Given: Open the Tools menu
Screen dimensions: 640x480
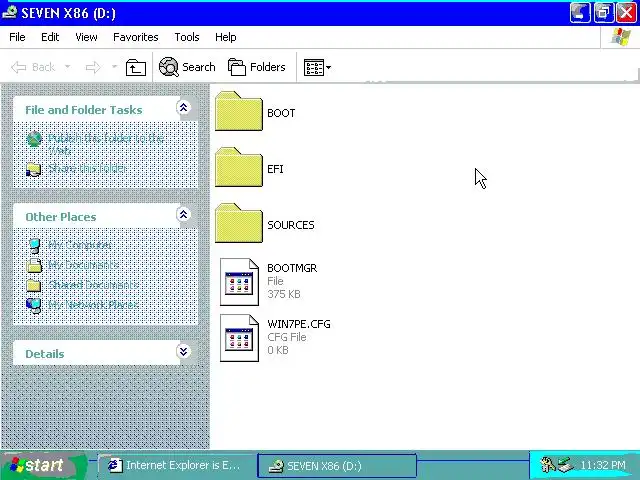Looking at the screenshot, I should 187,37.
